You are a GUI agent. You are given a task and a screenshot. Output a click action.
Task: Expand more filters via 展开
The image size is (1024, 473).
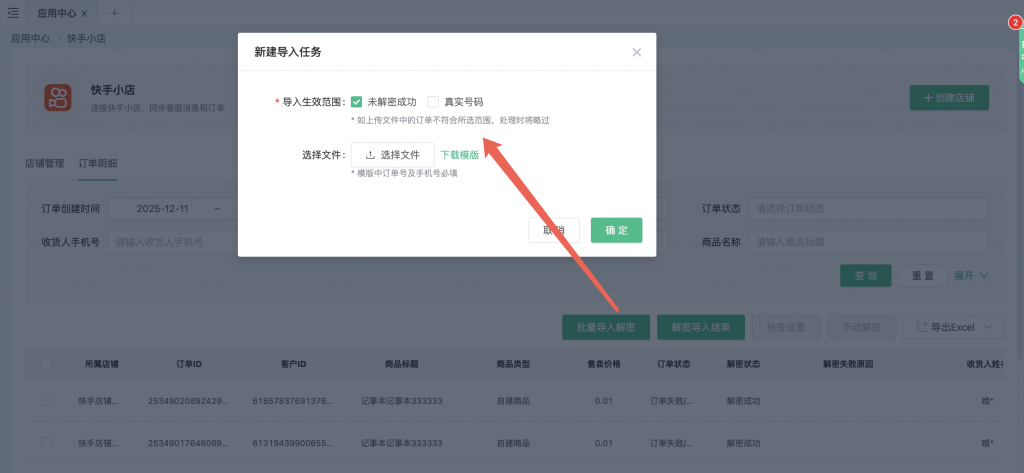tap(971, 276)
